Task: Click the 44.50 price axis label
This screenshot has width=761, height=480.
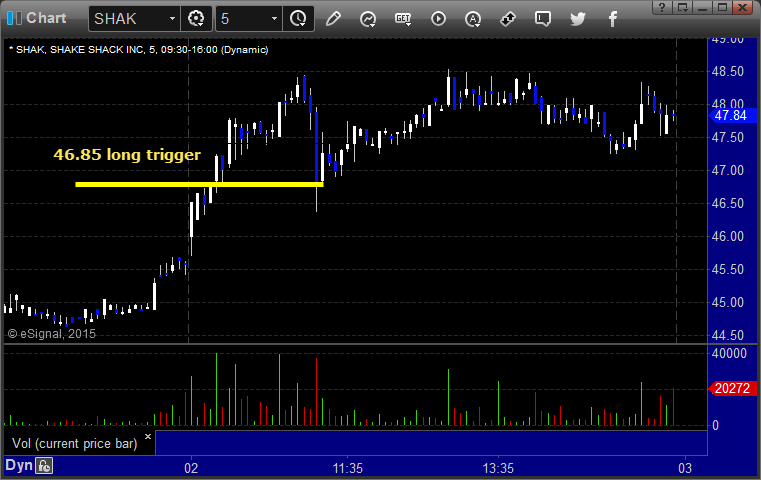Action: (728, 335)
